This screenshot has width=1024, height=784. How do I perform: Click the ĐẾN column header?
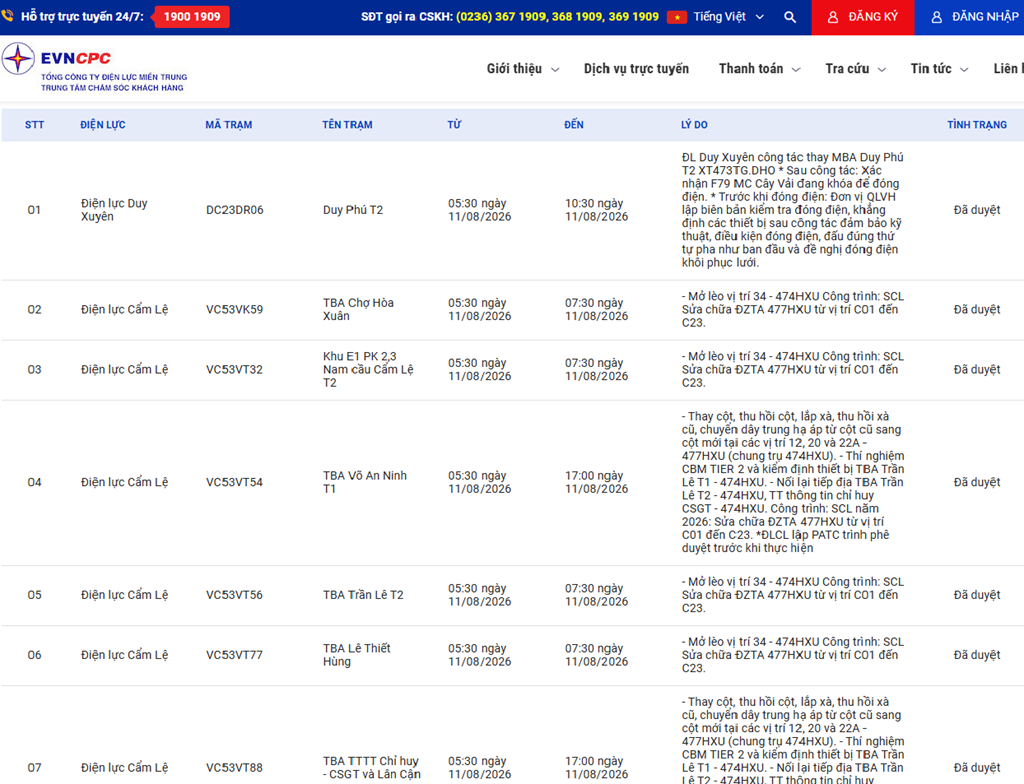(574, 125)
